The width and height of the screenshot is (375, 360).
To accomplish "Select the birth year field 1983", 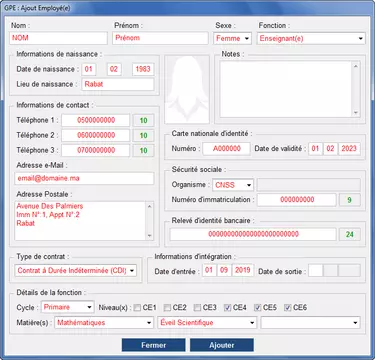I will [x=143, y=69].
